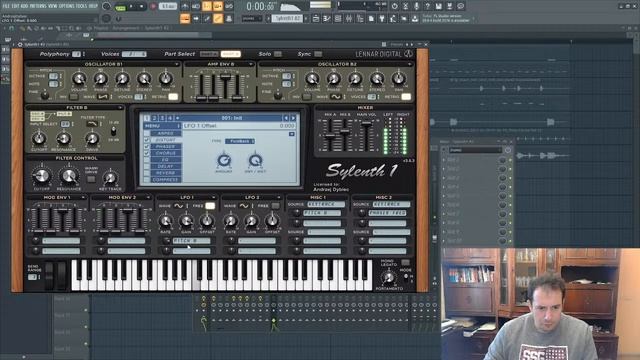Click the question mark help icon
Viewport: 640px width, 360px height.
point(427,6)
